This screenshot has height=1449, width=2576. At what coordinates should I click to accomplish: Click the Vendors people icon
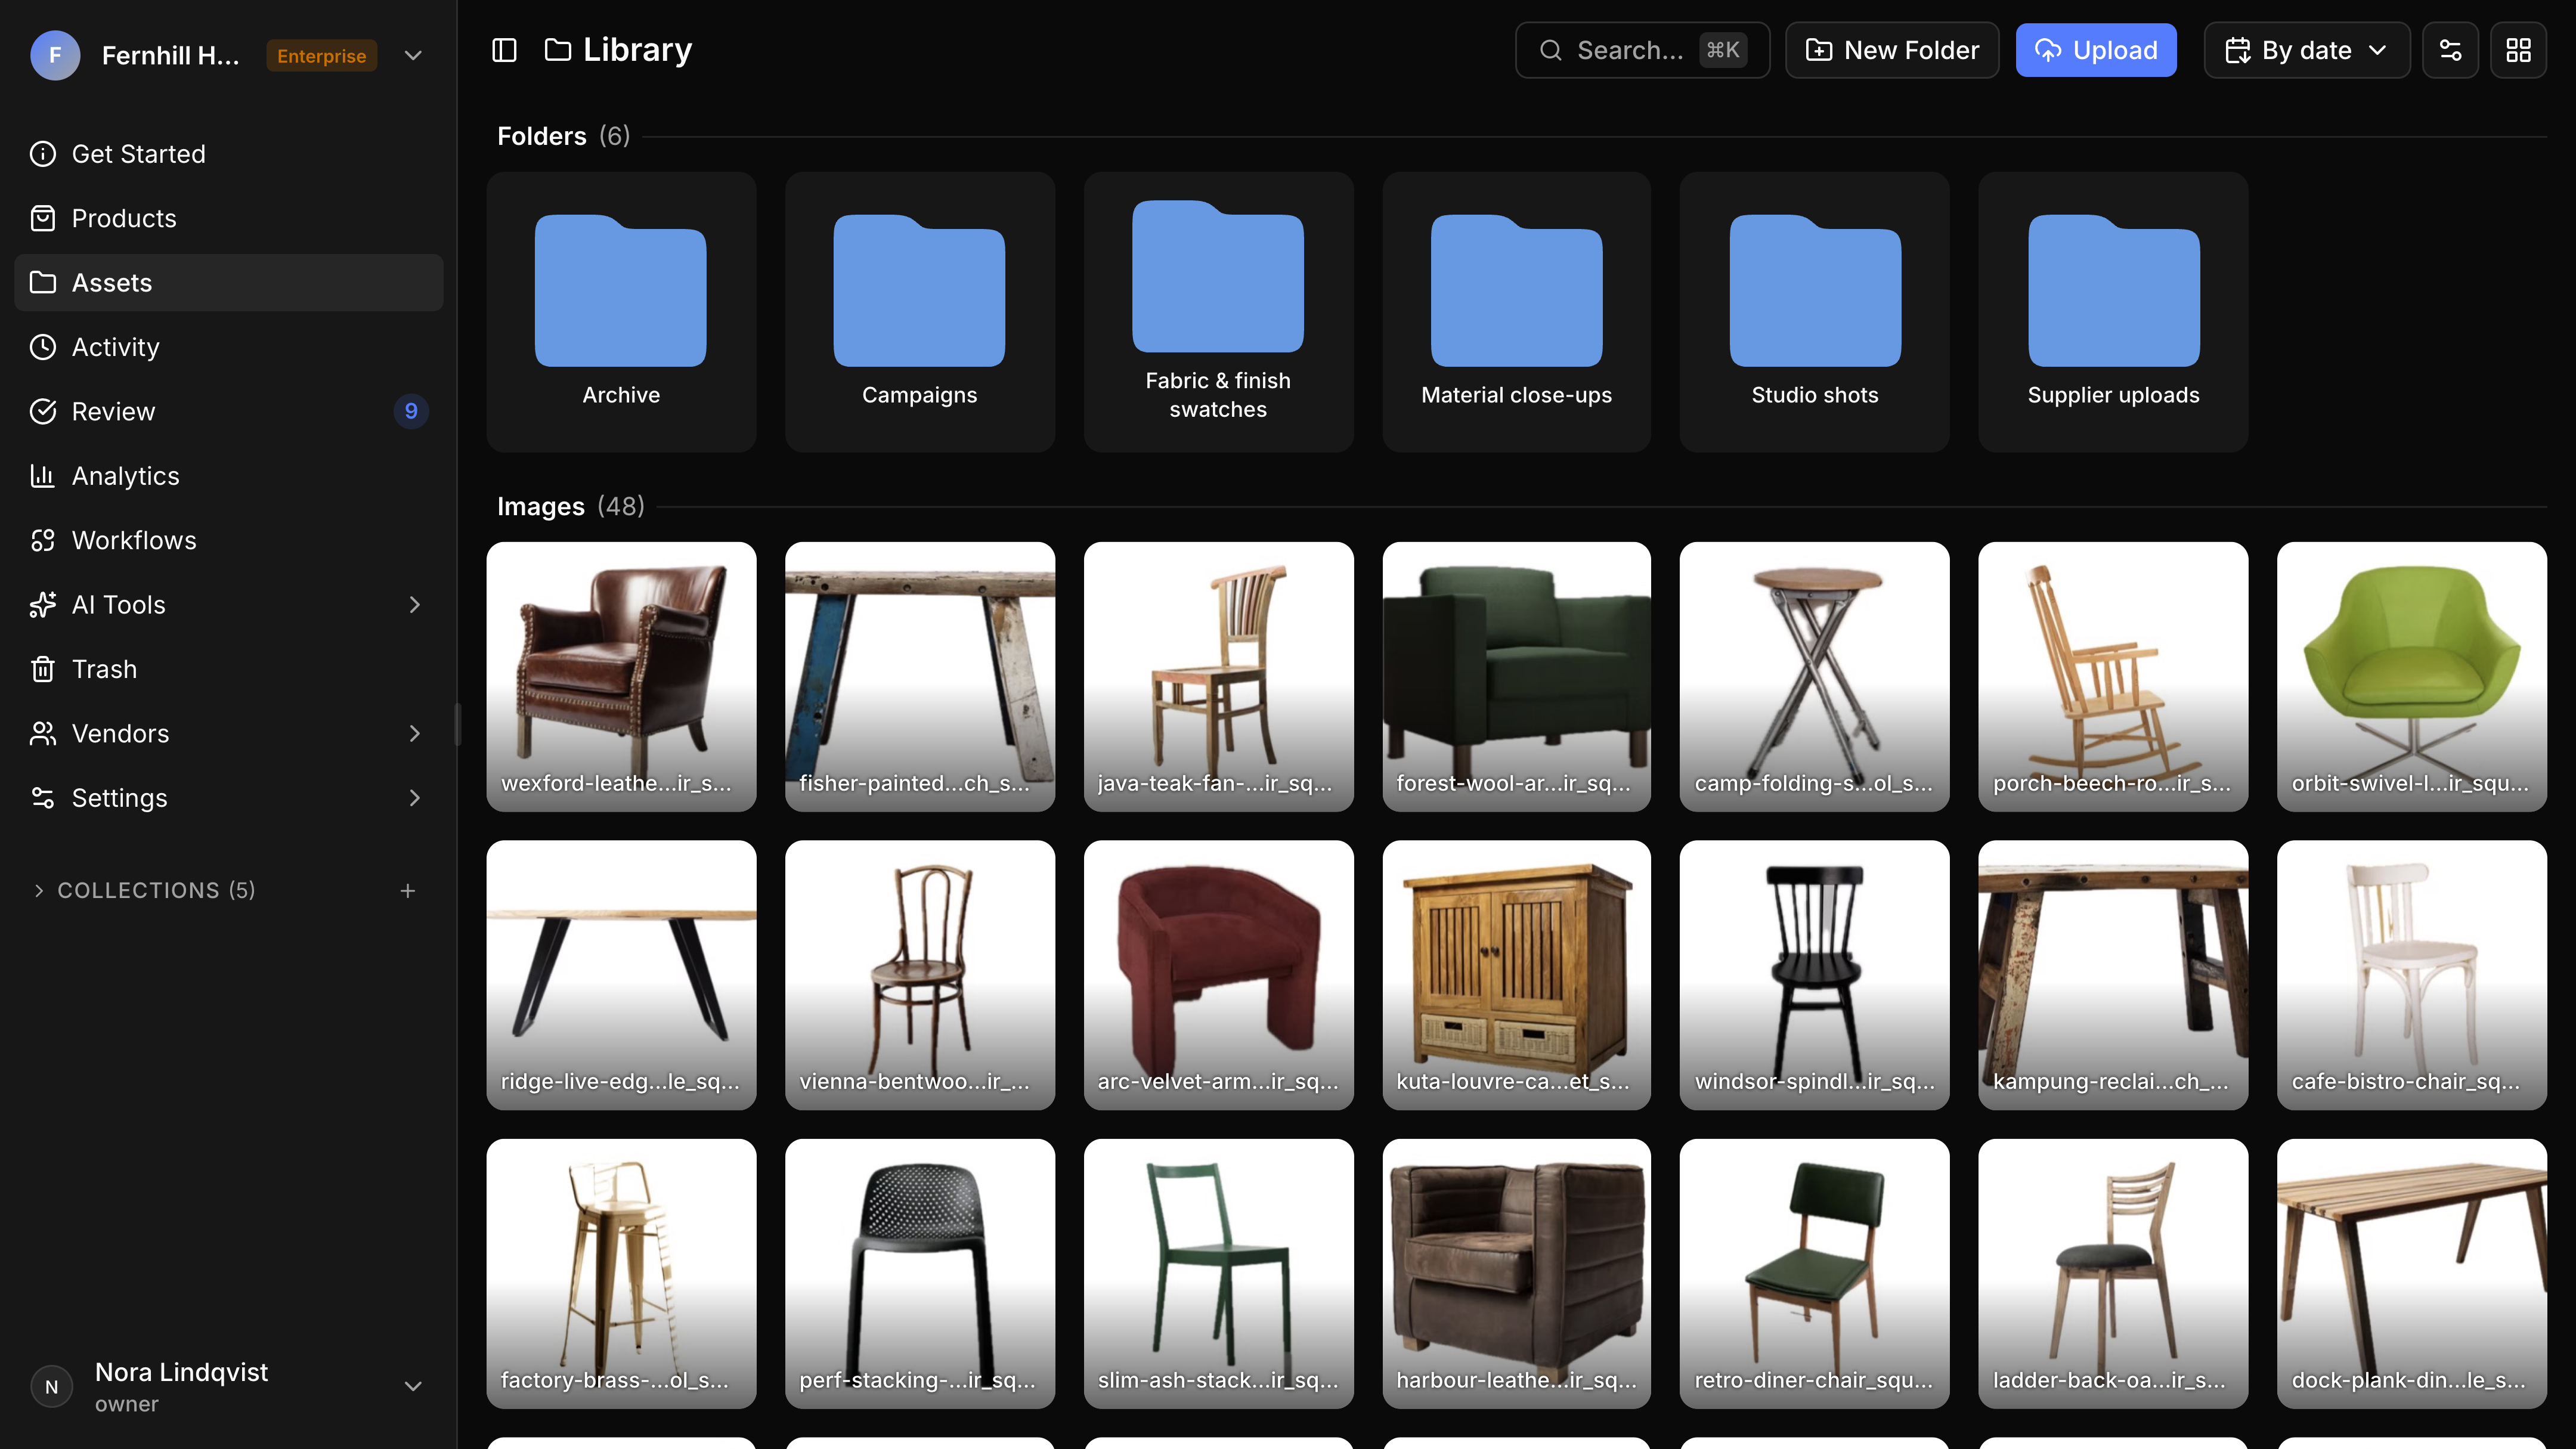point(43,733)
